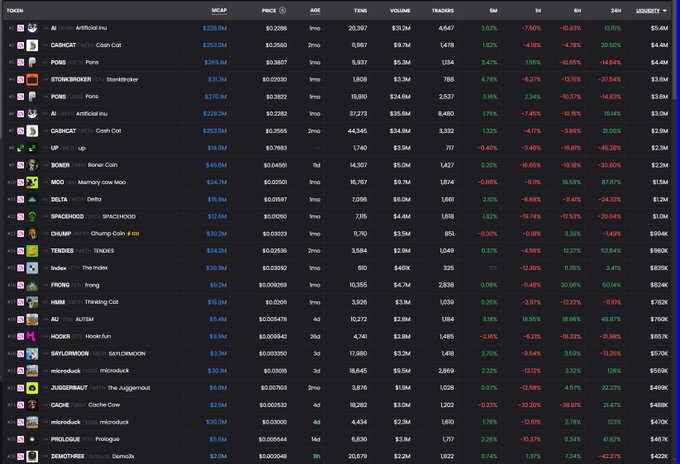
Task: Click the AU AUTISM token logo
Action: [32, 319]
